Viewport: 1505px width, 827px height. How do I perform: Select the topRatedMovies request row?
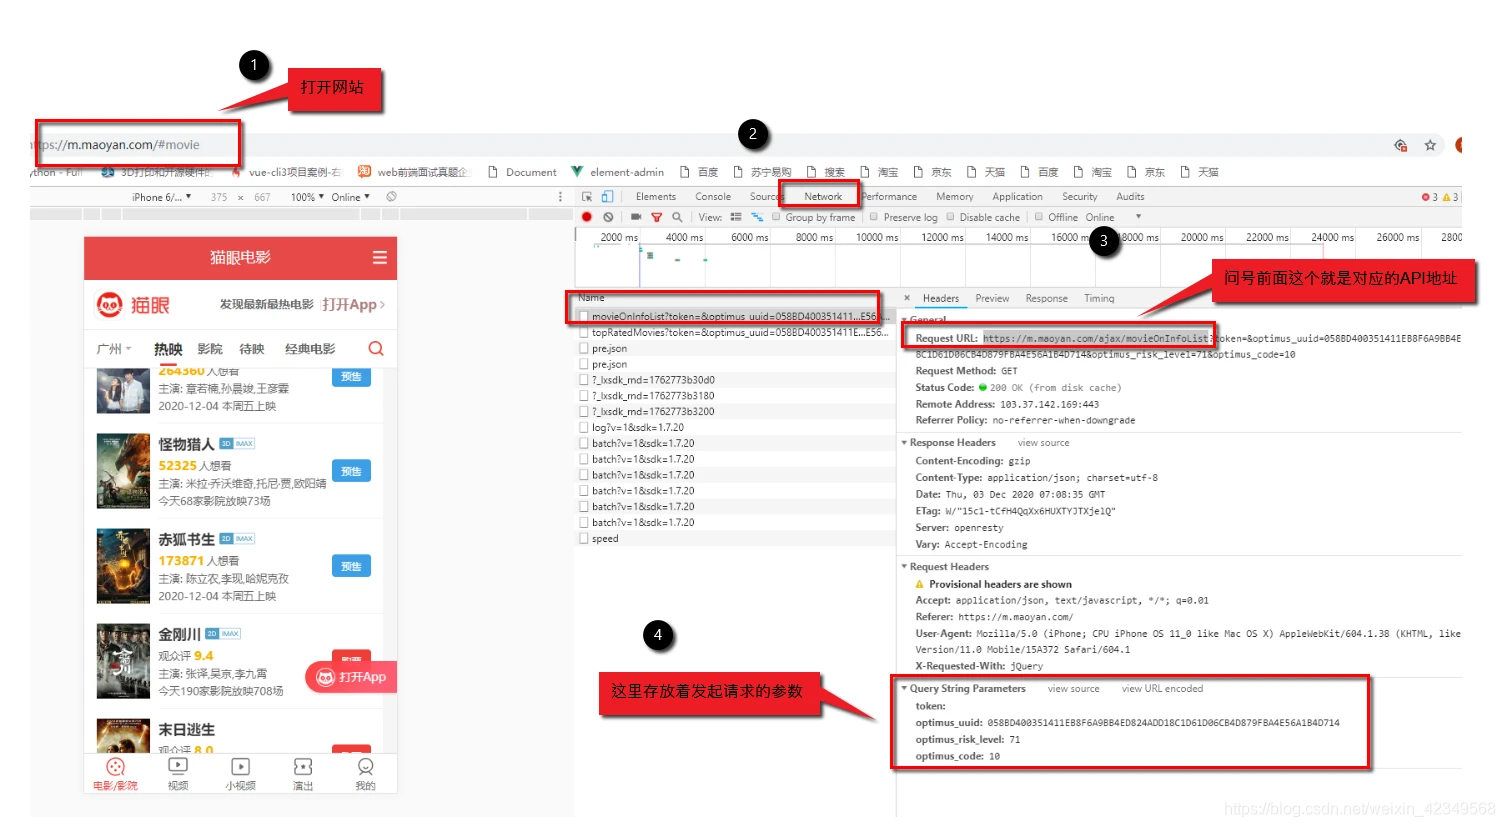[735, 333]
